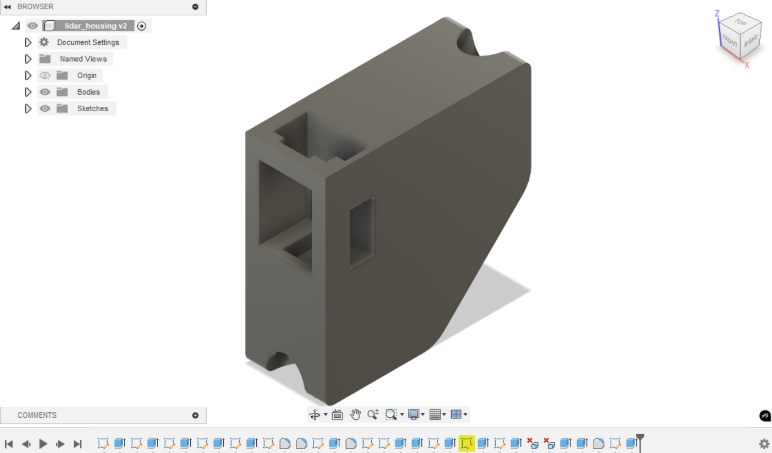Activate lidar_housing v2 component radio button
This screenshot has height=453, width=772.
[142, 26]
